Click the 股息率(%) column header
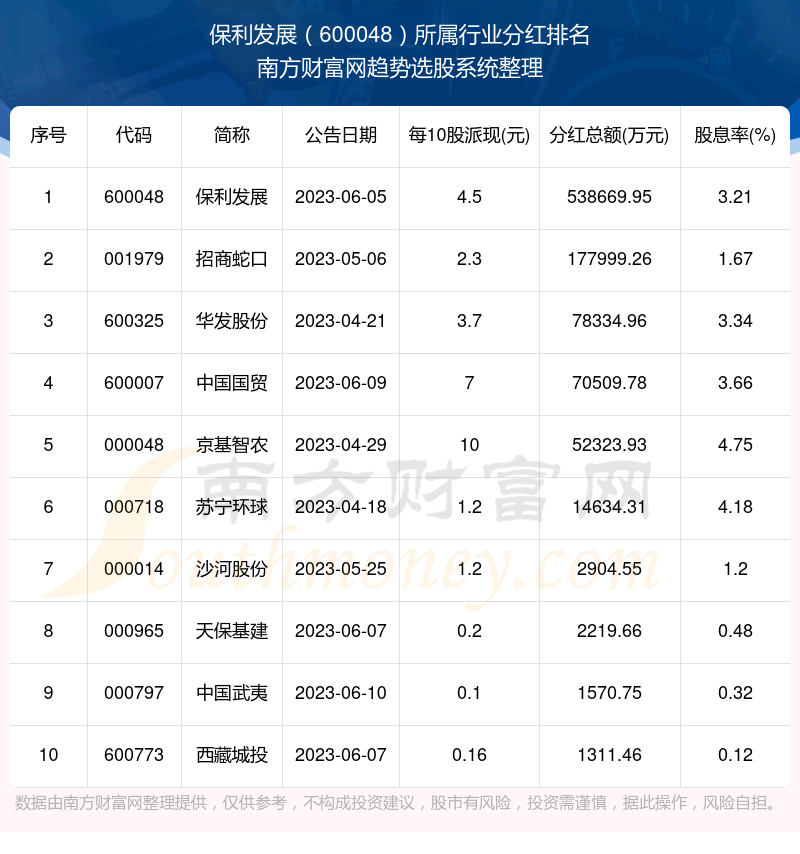800x854 pixels. pos(735,136)
